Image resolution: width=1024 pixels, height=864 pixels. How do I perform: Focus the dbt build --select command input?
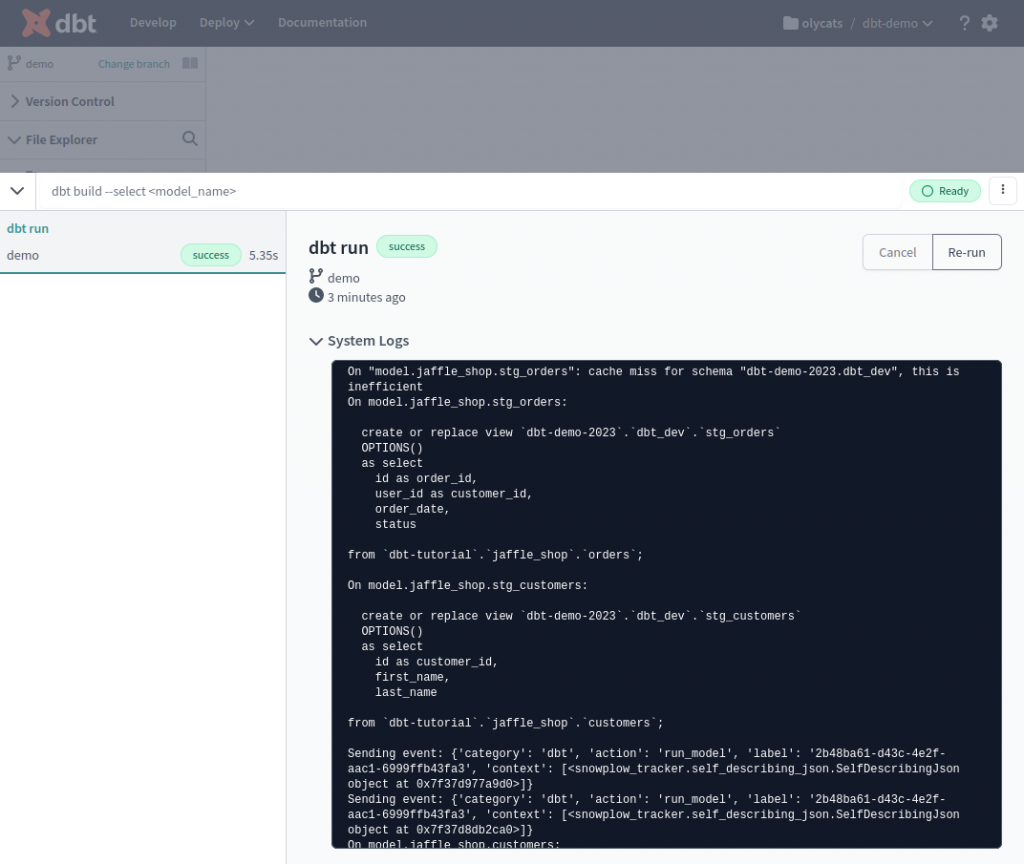coord(470,191)
